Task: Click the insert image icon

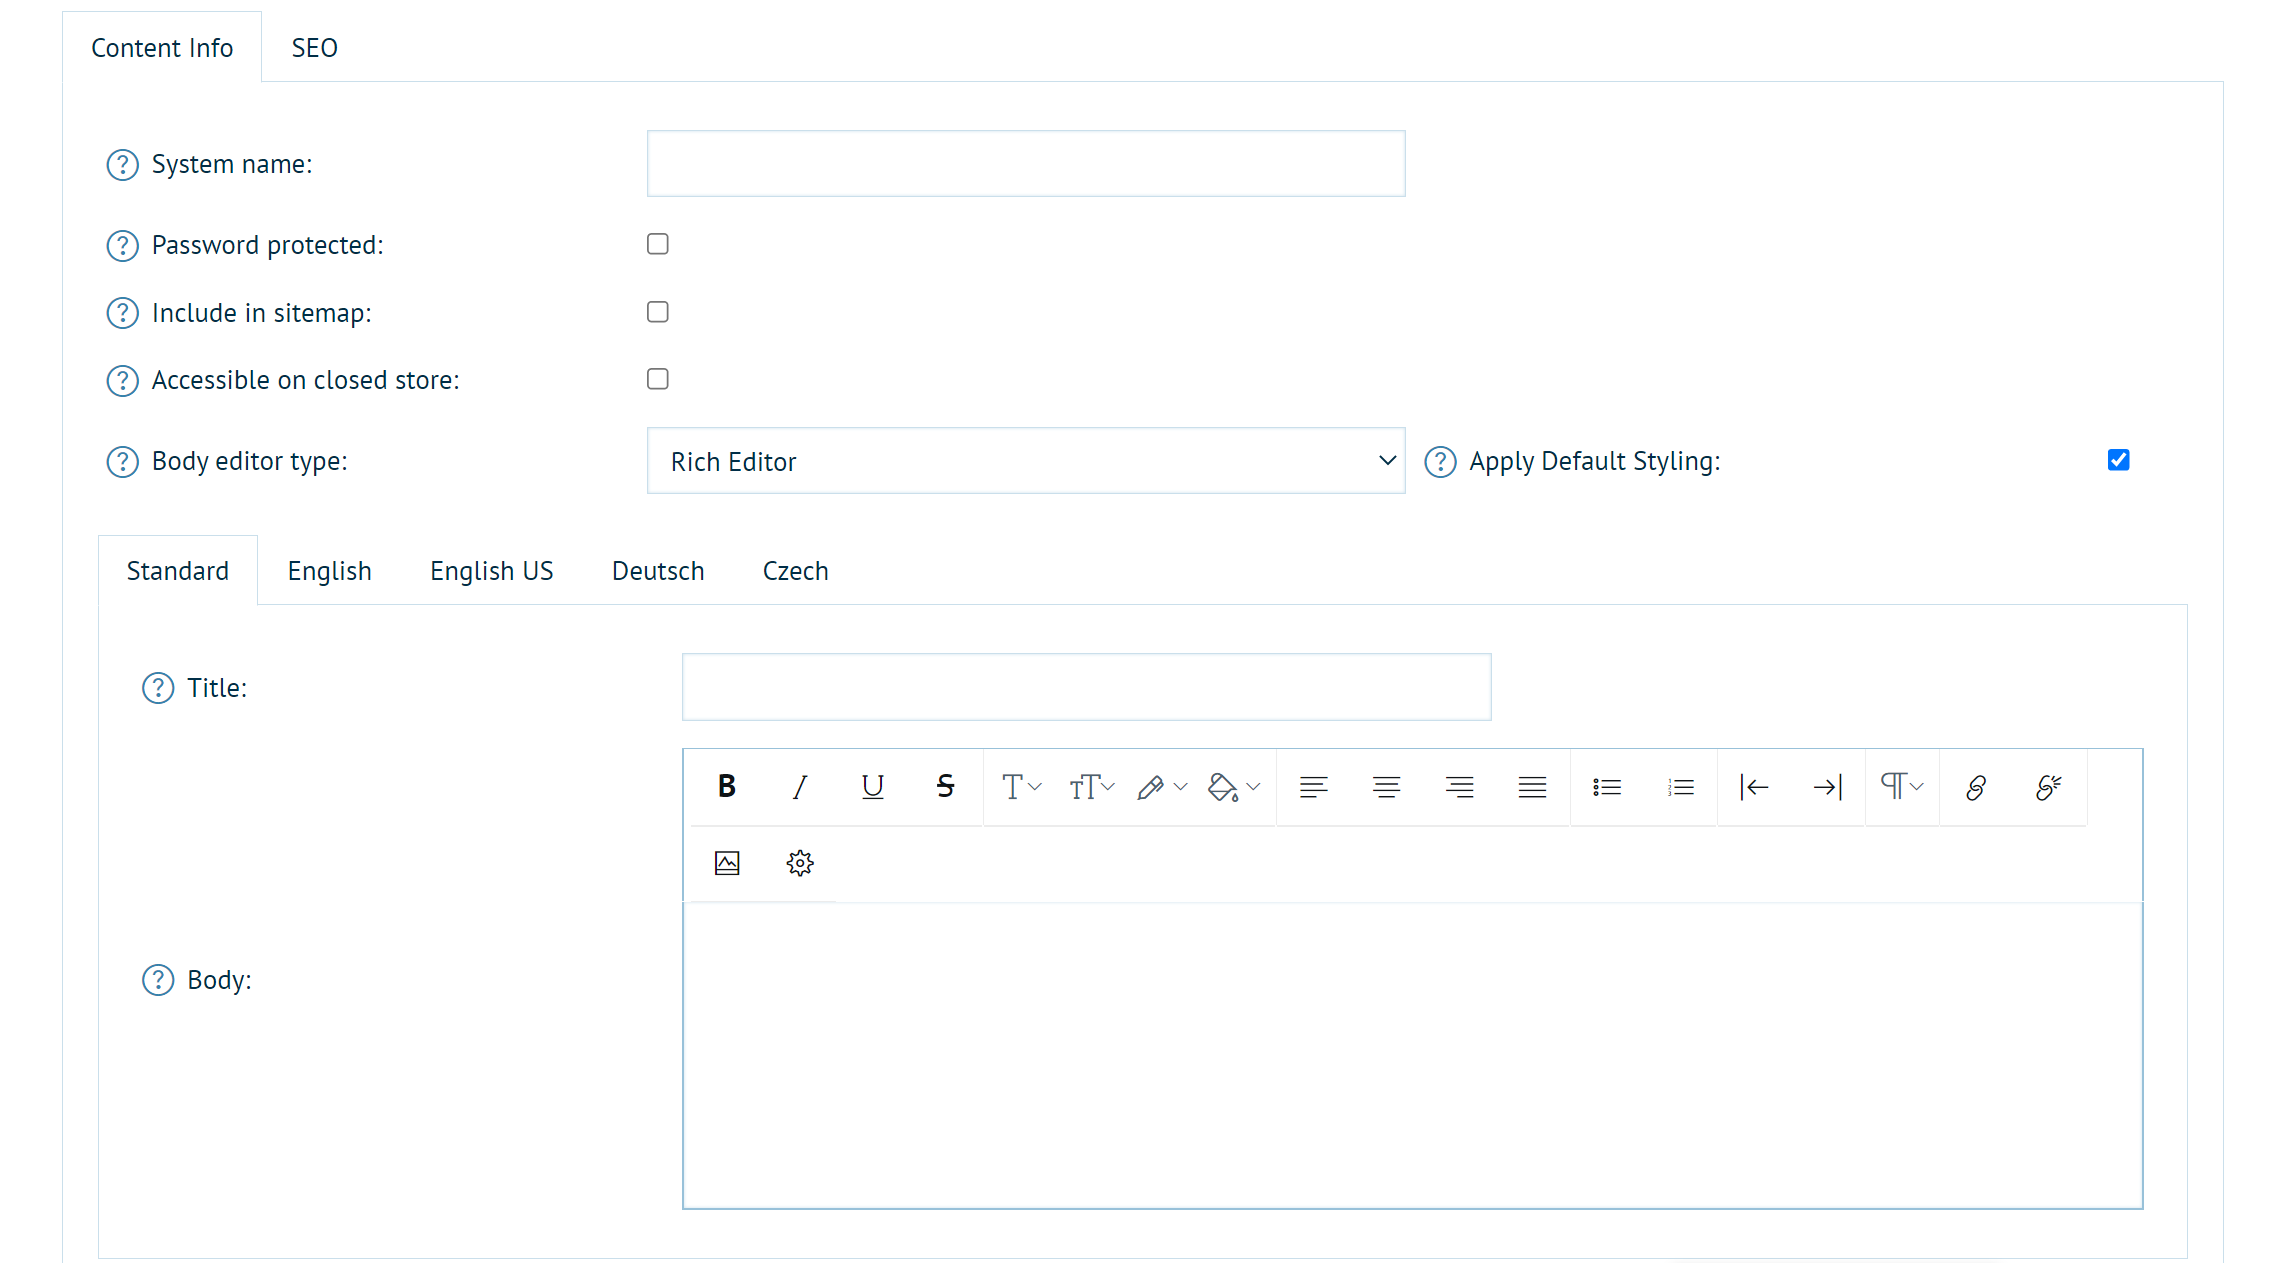Action: click(x=727, y=863)
